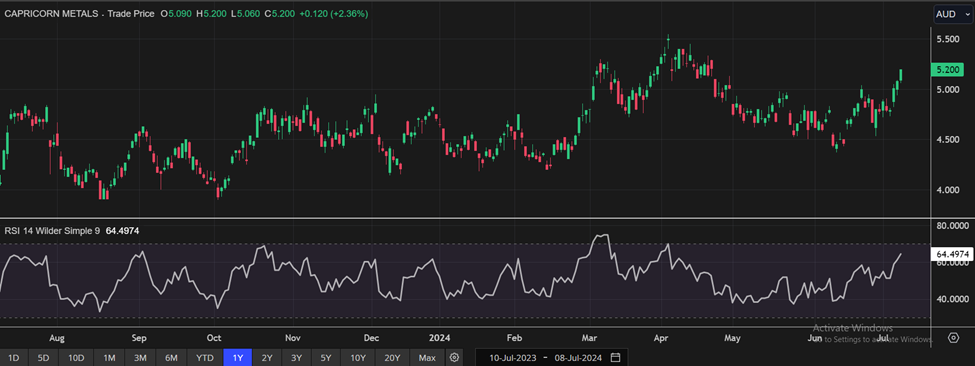Select the 3Y time range
Screen dimensions: 975x366
[297, 358]
